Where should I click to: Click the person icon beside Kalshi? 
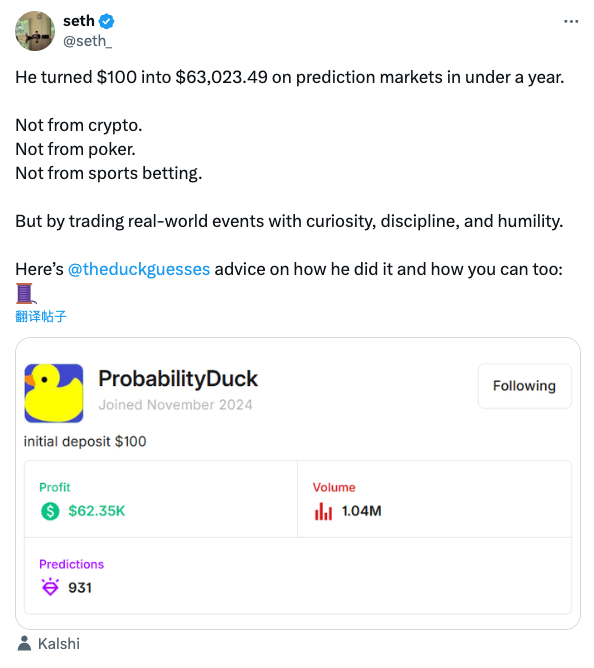point(24,643)
